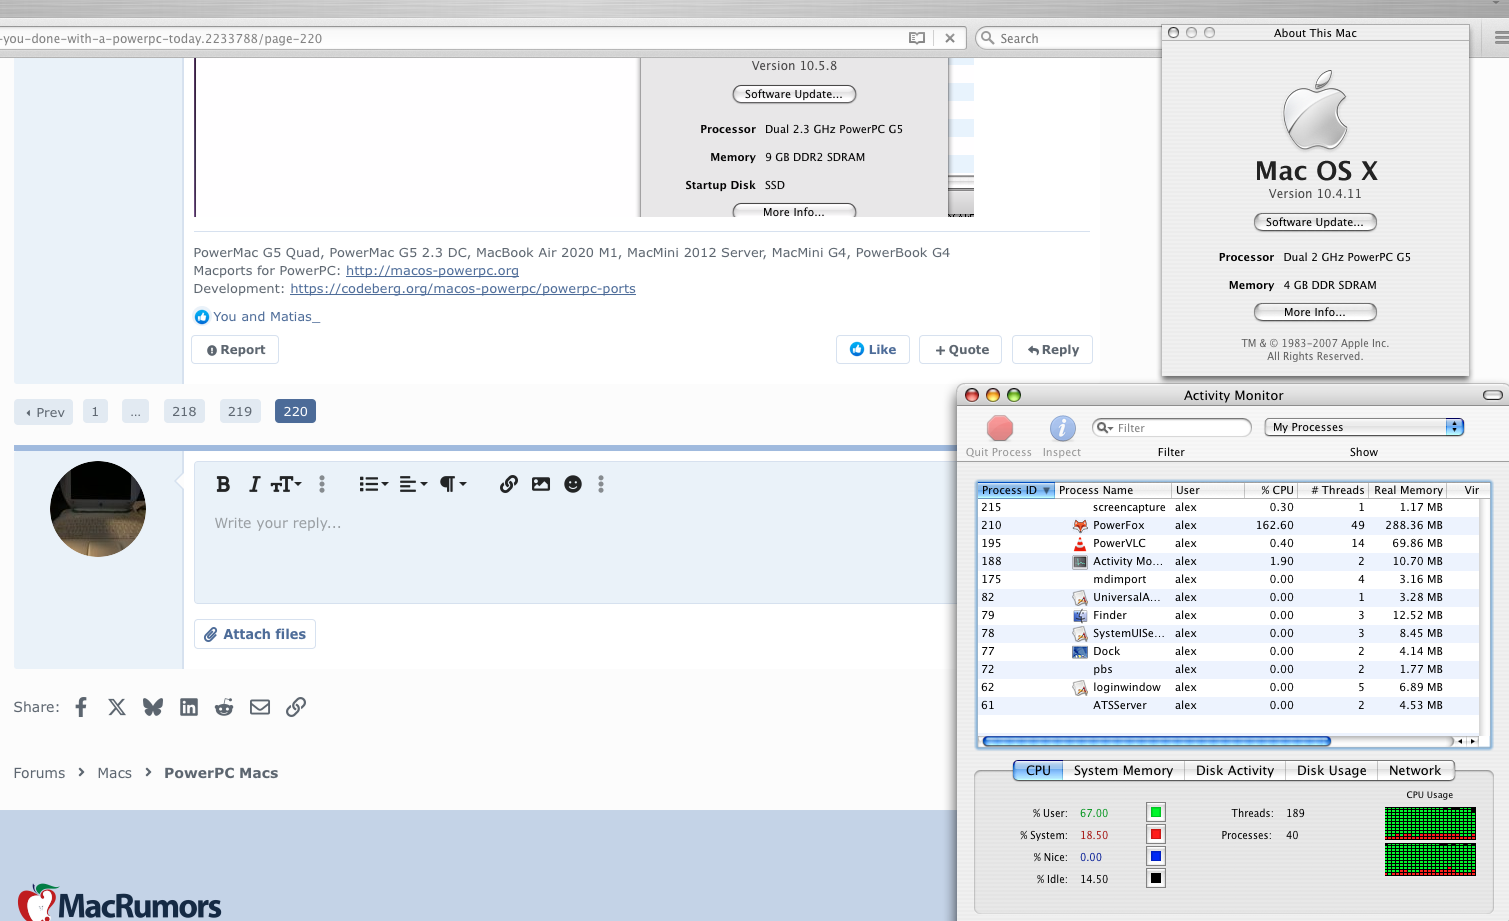Open the paragraph format dropdown in the editor
Image resolution: width=1509 pixels, height=921 pixels.
(x=453, y=484)
